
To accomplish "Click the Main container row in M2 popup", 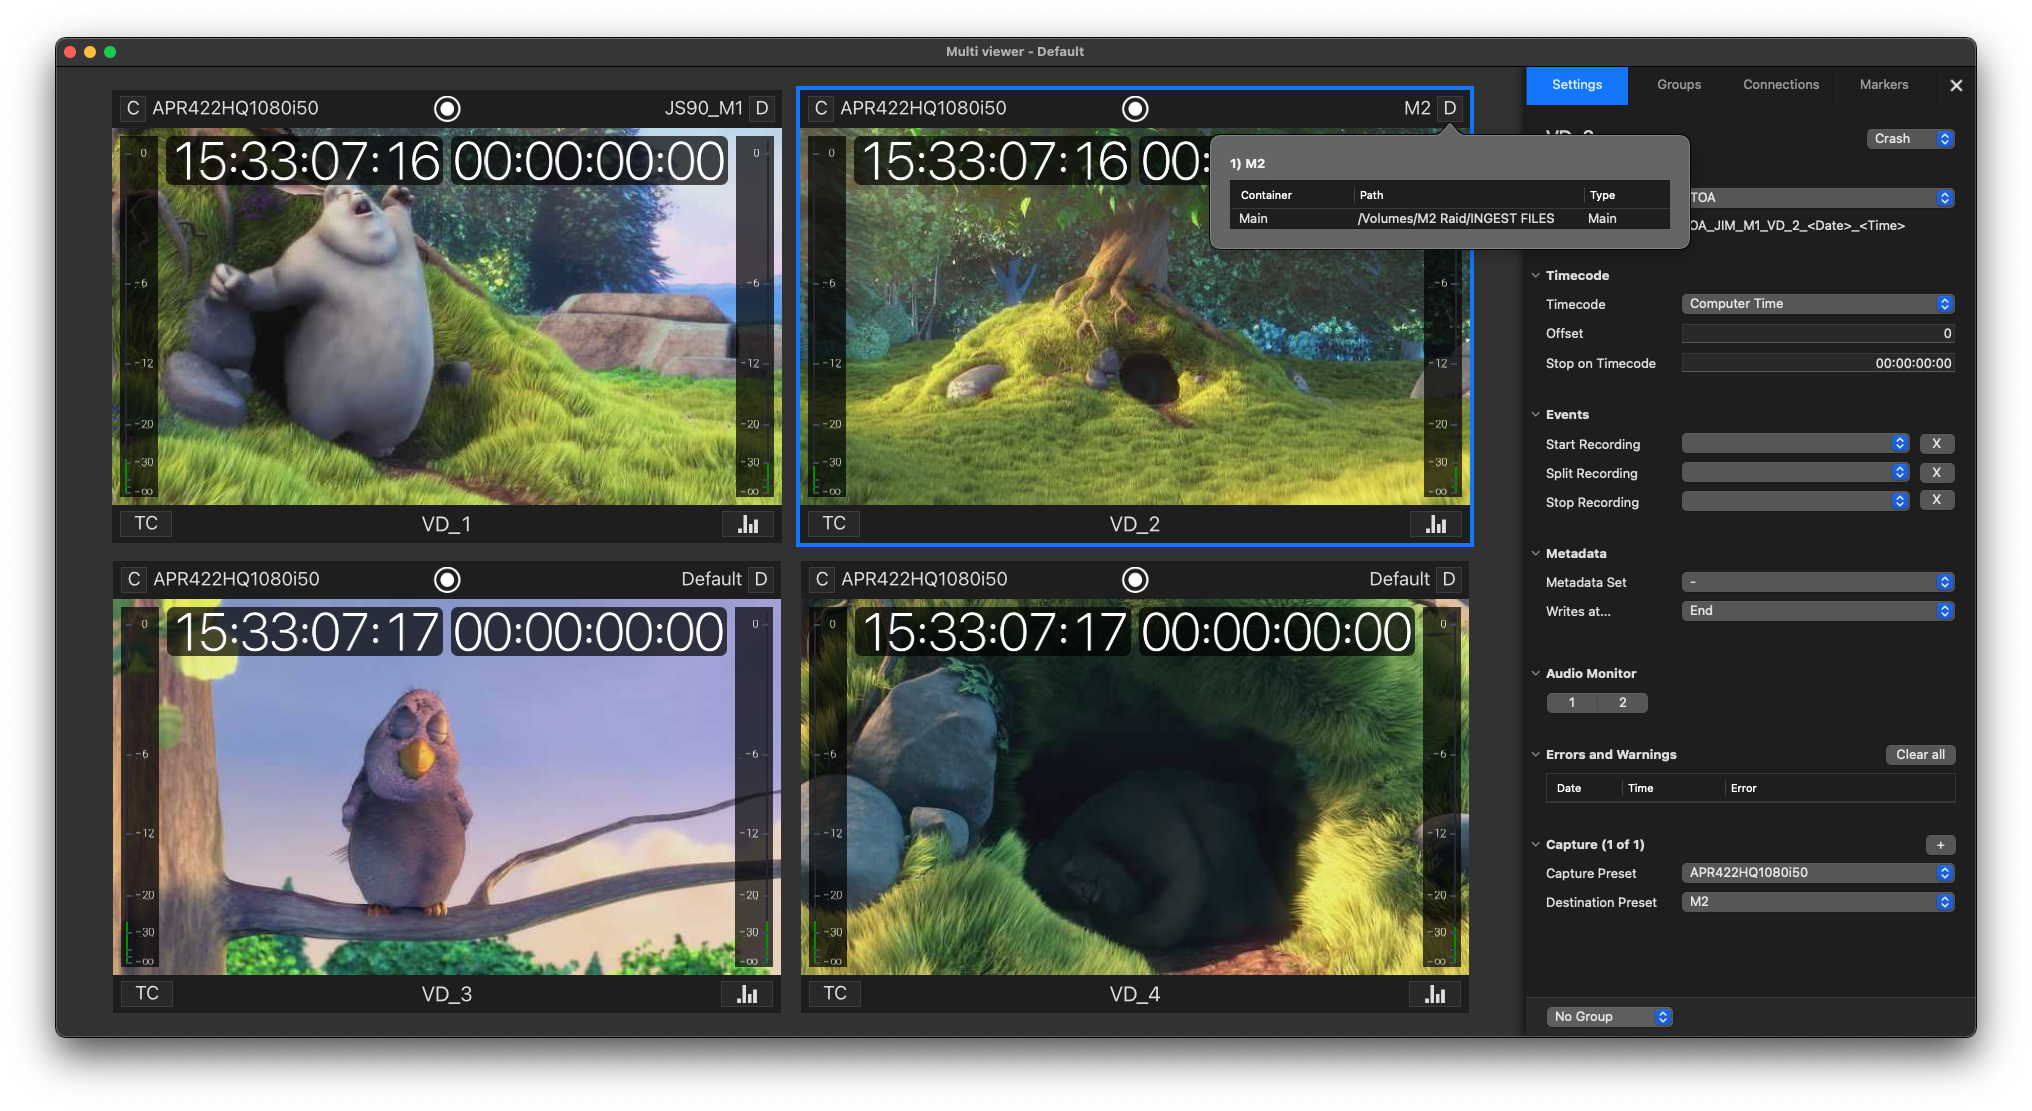I will [x=1449, y=218].
